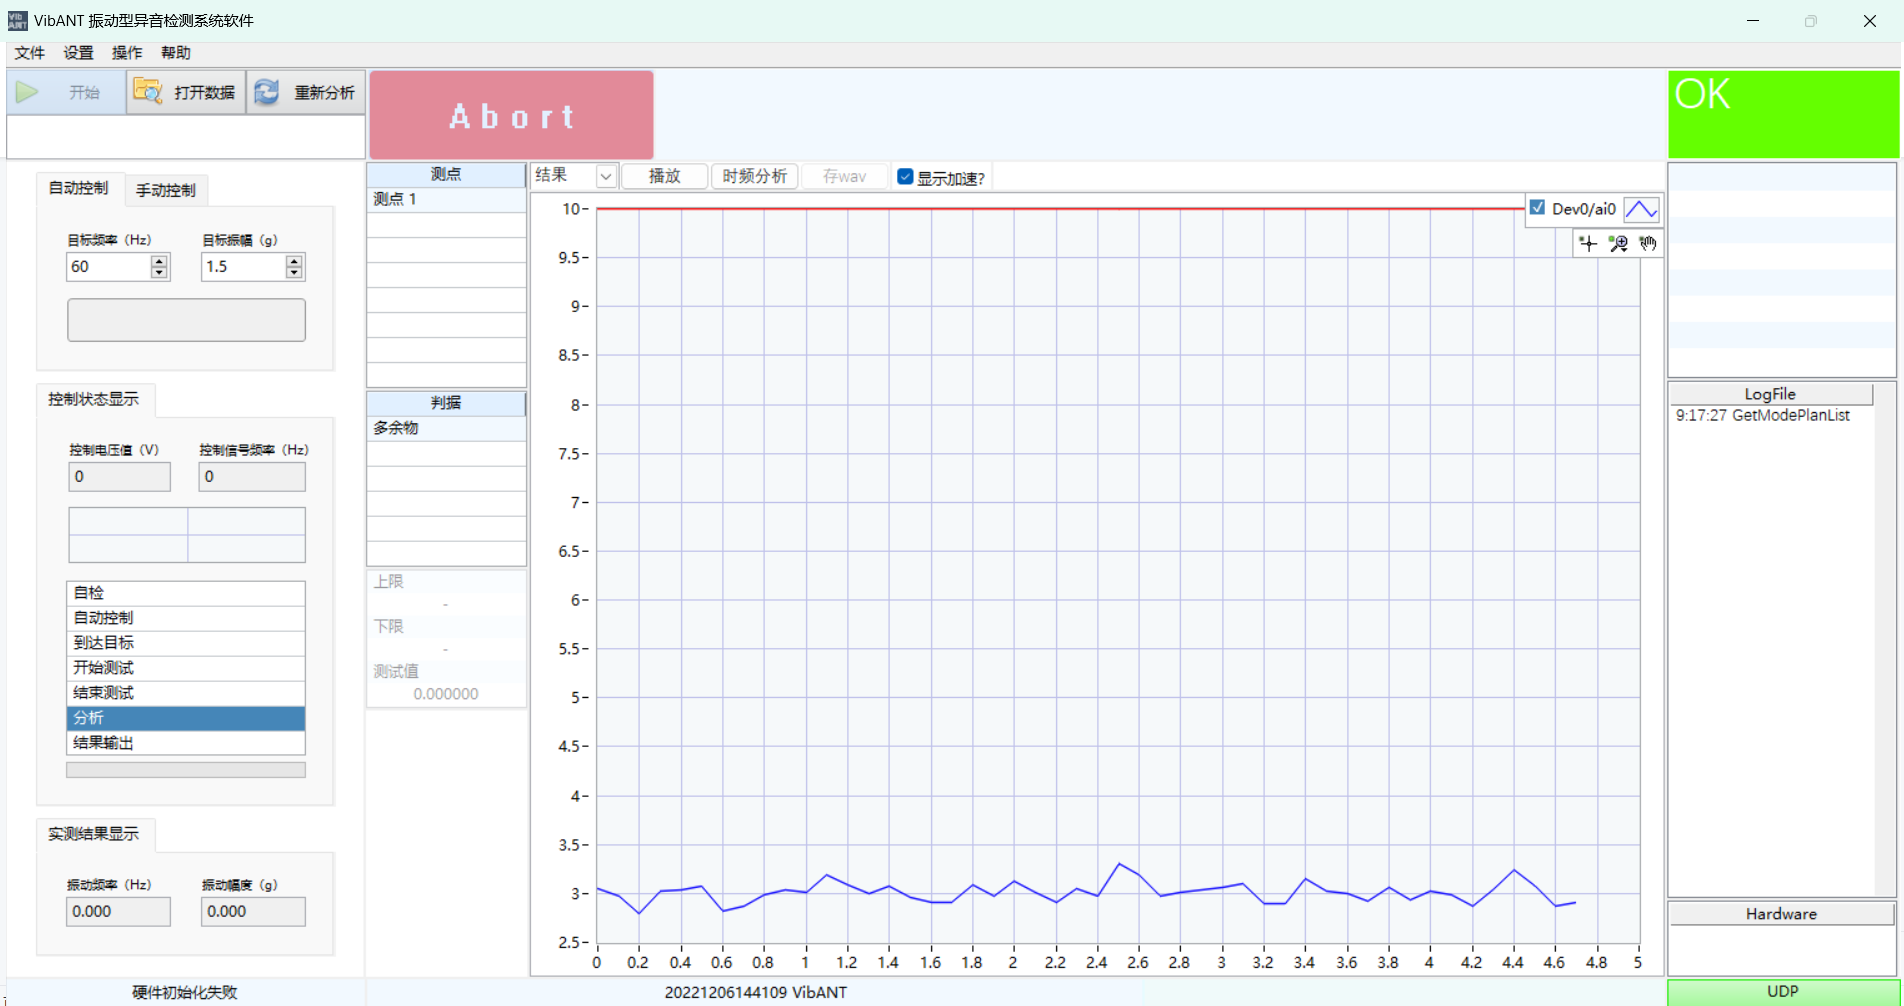Click the 时频分析 button

754,177
